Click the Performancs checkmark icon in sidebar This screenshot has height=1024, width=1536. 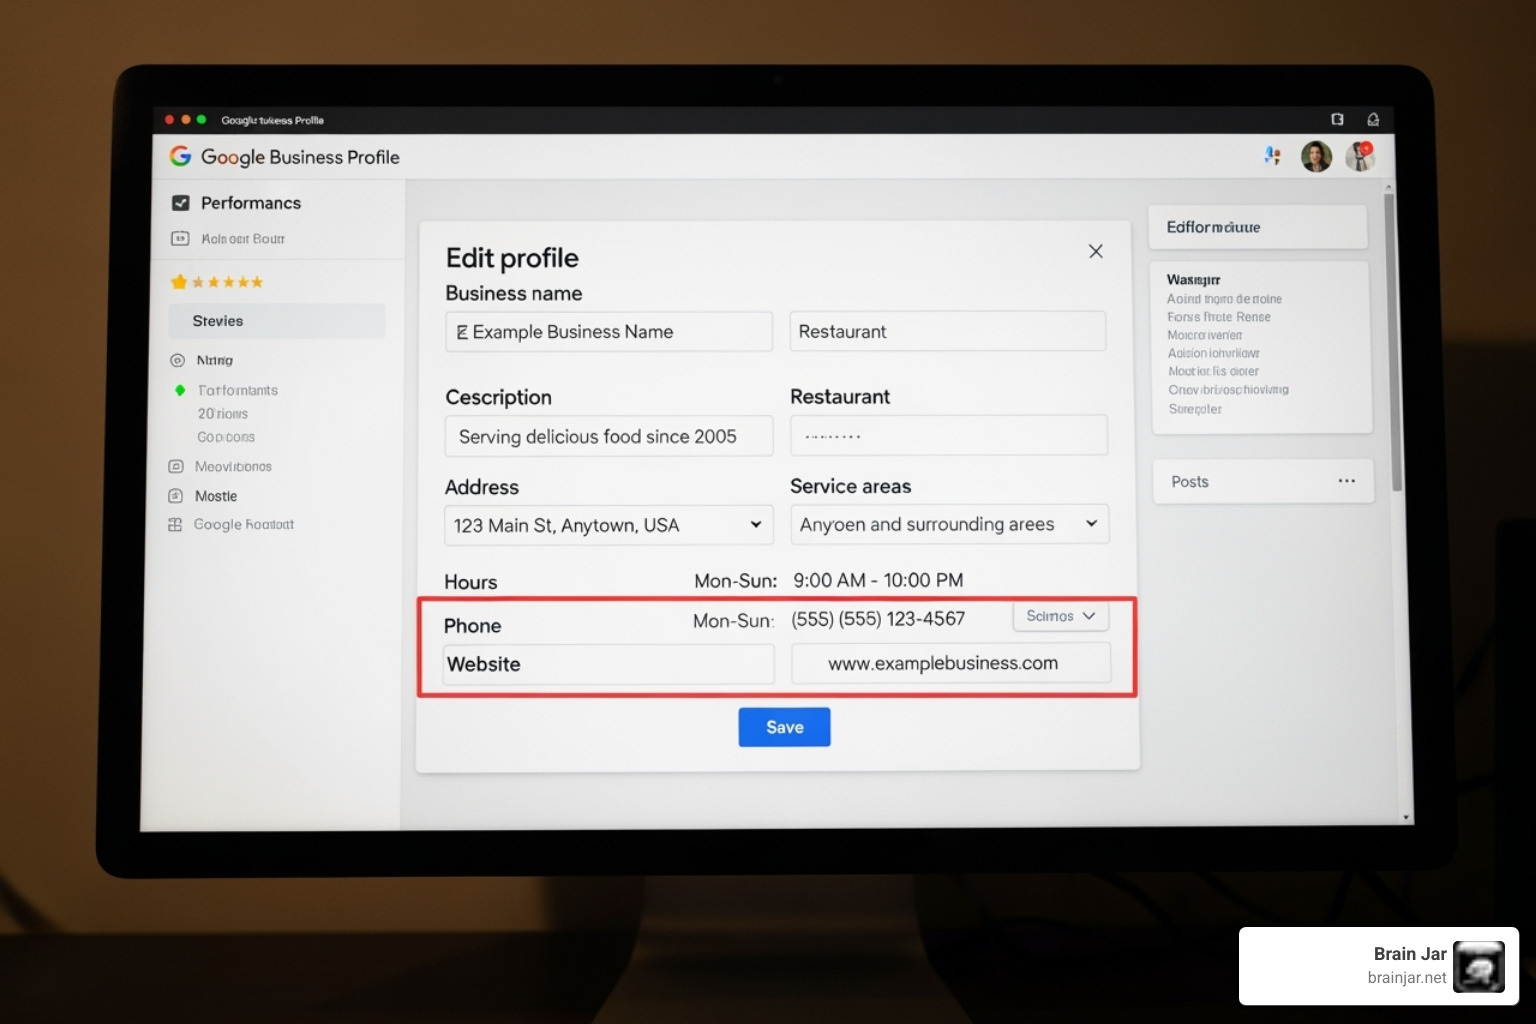tap(181, 203)
